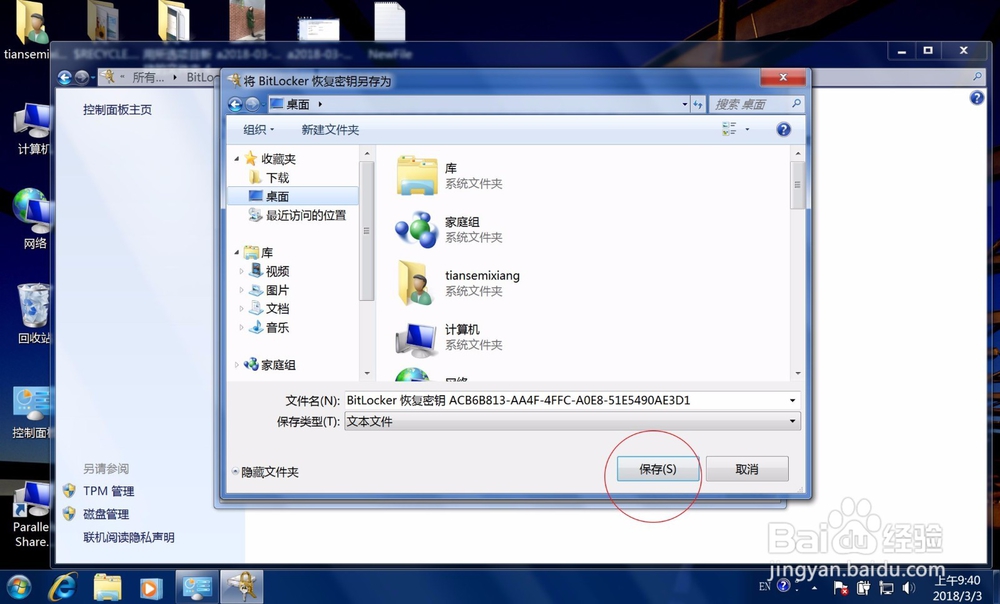Viewport: 1000px width, 604px height.
Task: Click the forward arrow in the save dialog
Action: [252, 103]
